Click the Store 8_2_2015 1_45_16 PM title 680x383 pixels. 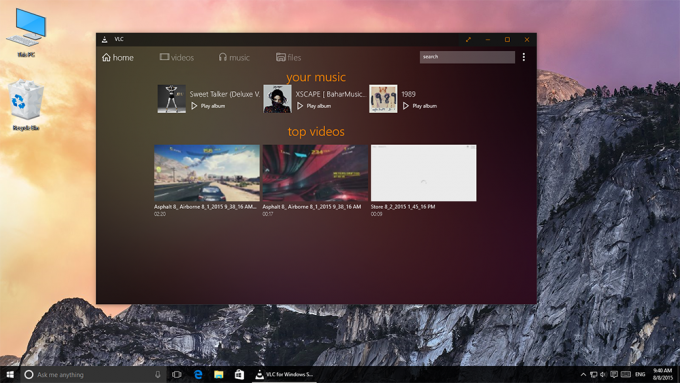point(403,207)
